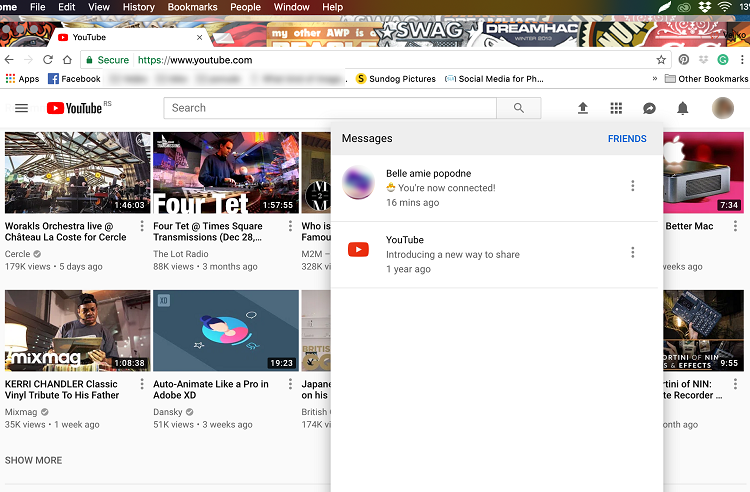Click the upload video arrow icon
Screen dimensions: 750x492
pyautogui.click(x=583, y=108)
